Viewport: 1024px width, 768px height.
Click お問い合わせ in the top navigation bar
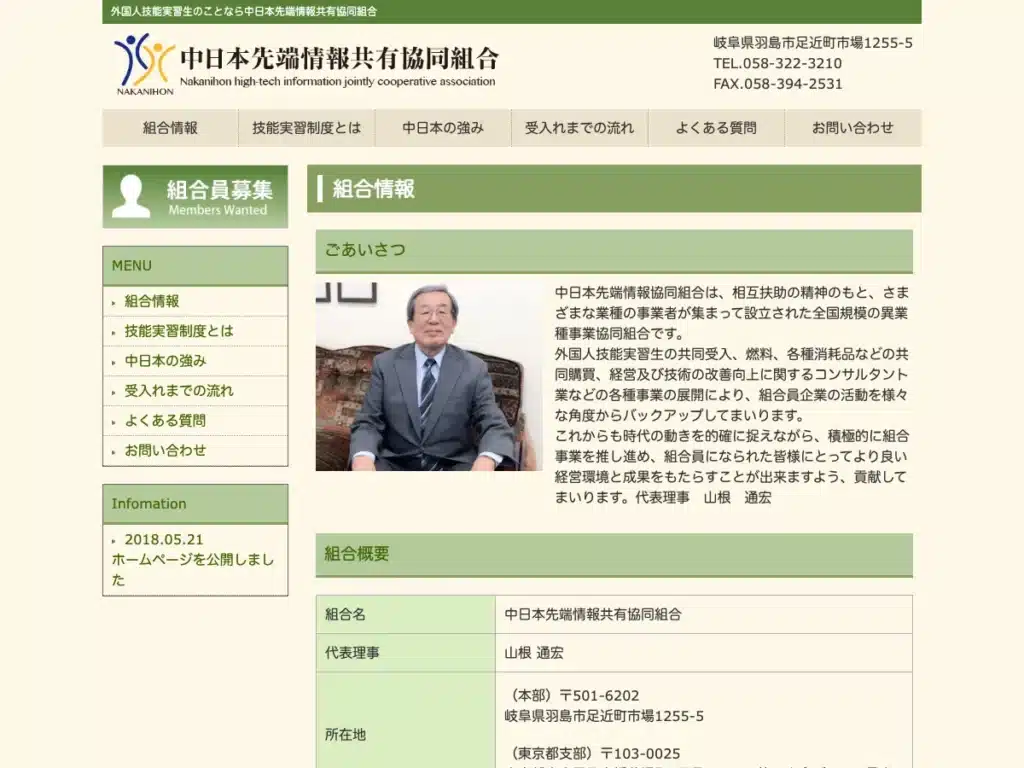coord(853,128)
